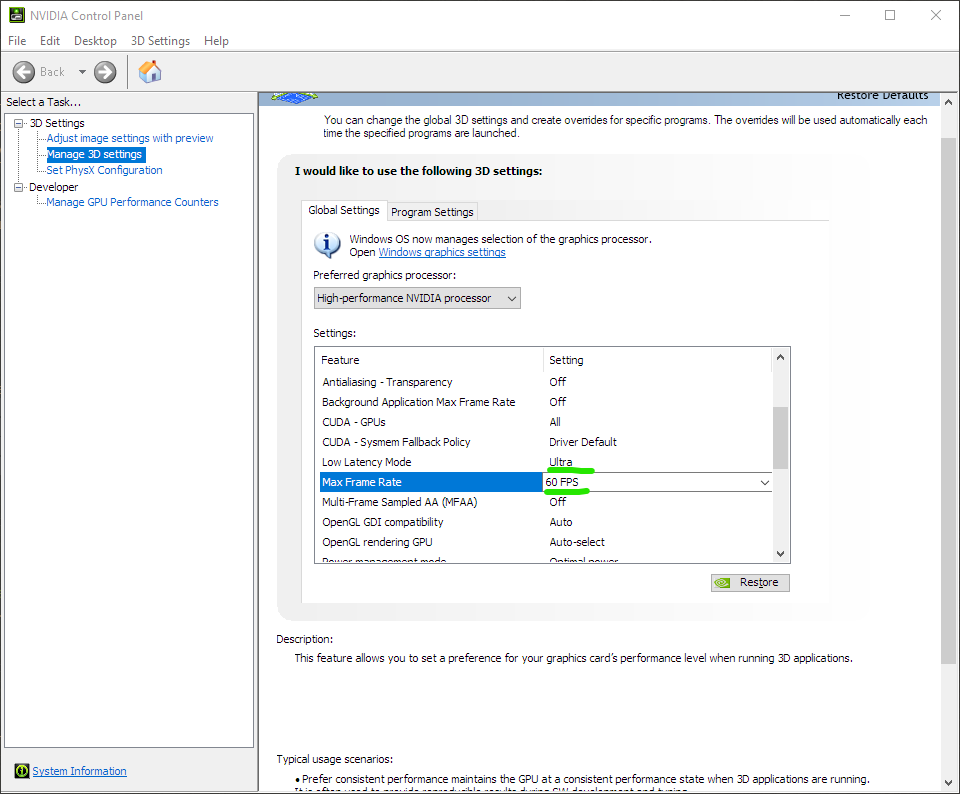Image resolution: width=960 pixels, height=794 pixels.
Task: Select OpenGL GDI compatibility row
Action: pos(545,522)
